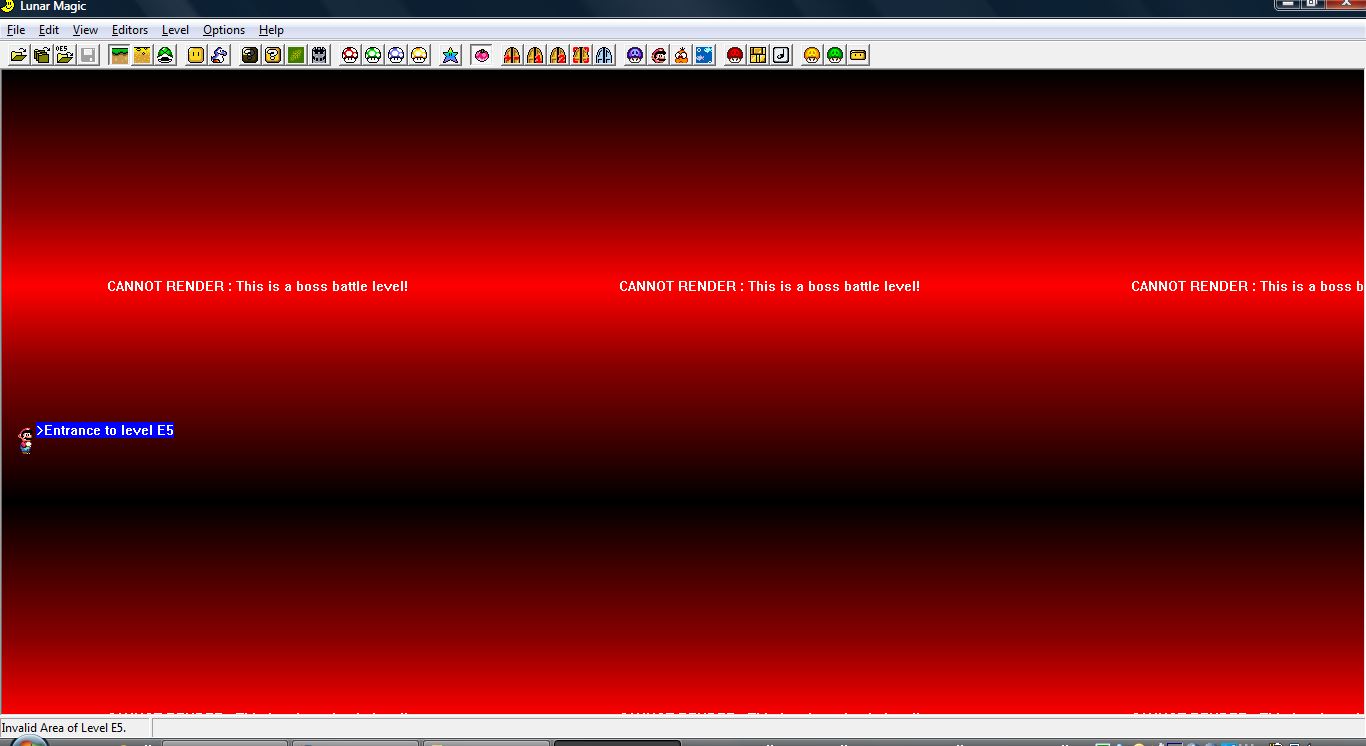Click the purple mushroom icon

[635, 55]
